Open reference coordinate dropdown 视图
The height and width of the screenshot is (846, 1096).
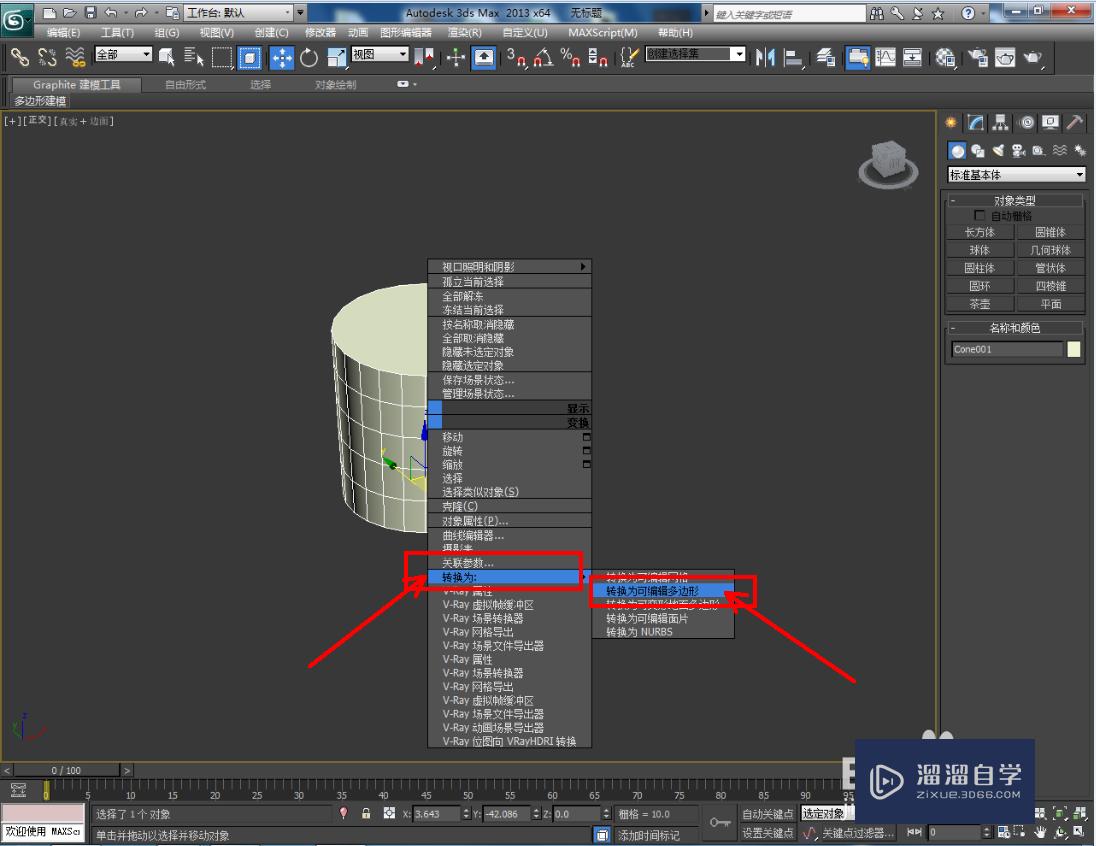click(x=380, y=54)
